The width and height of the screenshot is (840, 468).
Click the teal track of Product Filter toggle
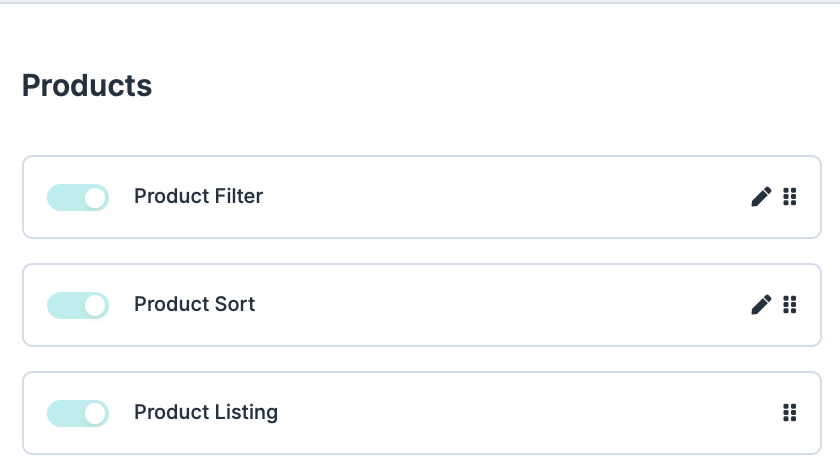tap(62, 197)
